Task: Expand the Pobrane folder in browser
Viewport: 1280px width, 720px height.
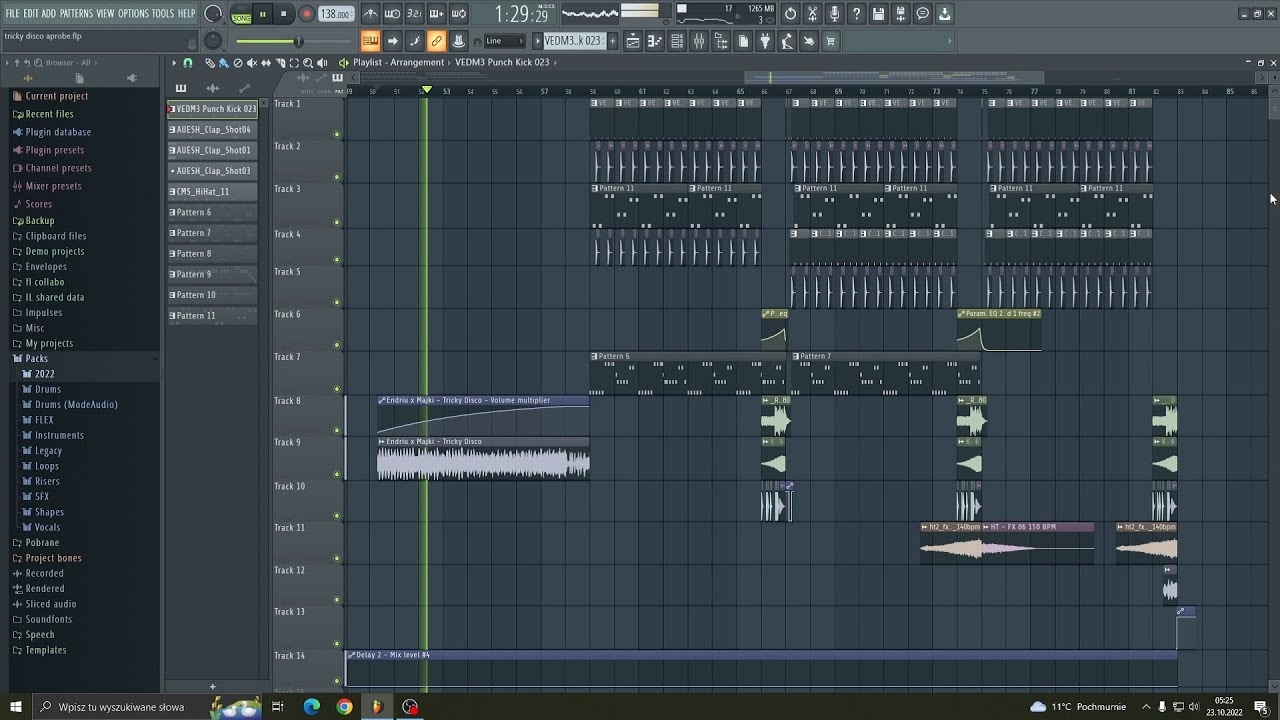Action: click(x=42, y=542)
